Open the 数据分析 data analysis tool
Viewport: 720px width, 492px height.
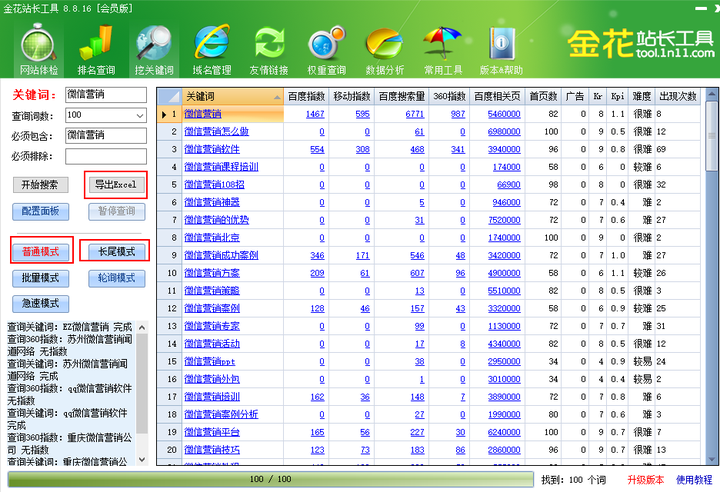tap(385, 51)
